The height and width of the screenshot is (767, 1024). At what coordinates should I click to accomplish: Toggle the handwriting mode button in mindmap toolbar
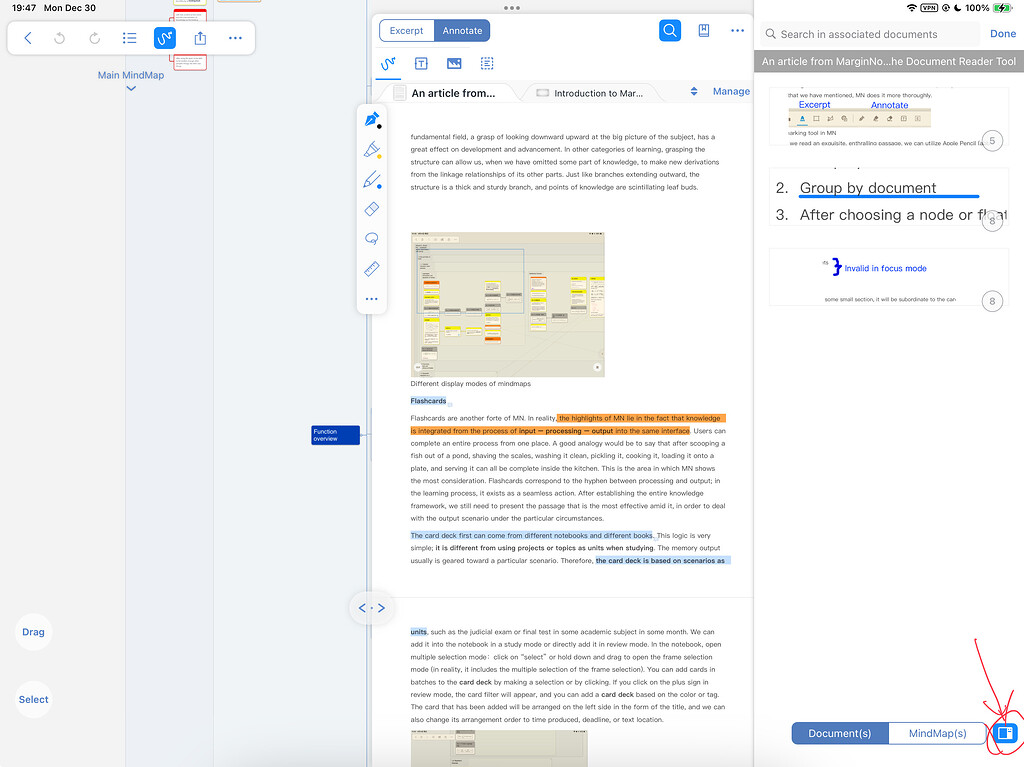(x=165, y=38)
